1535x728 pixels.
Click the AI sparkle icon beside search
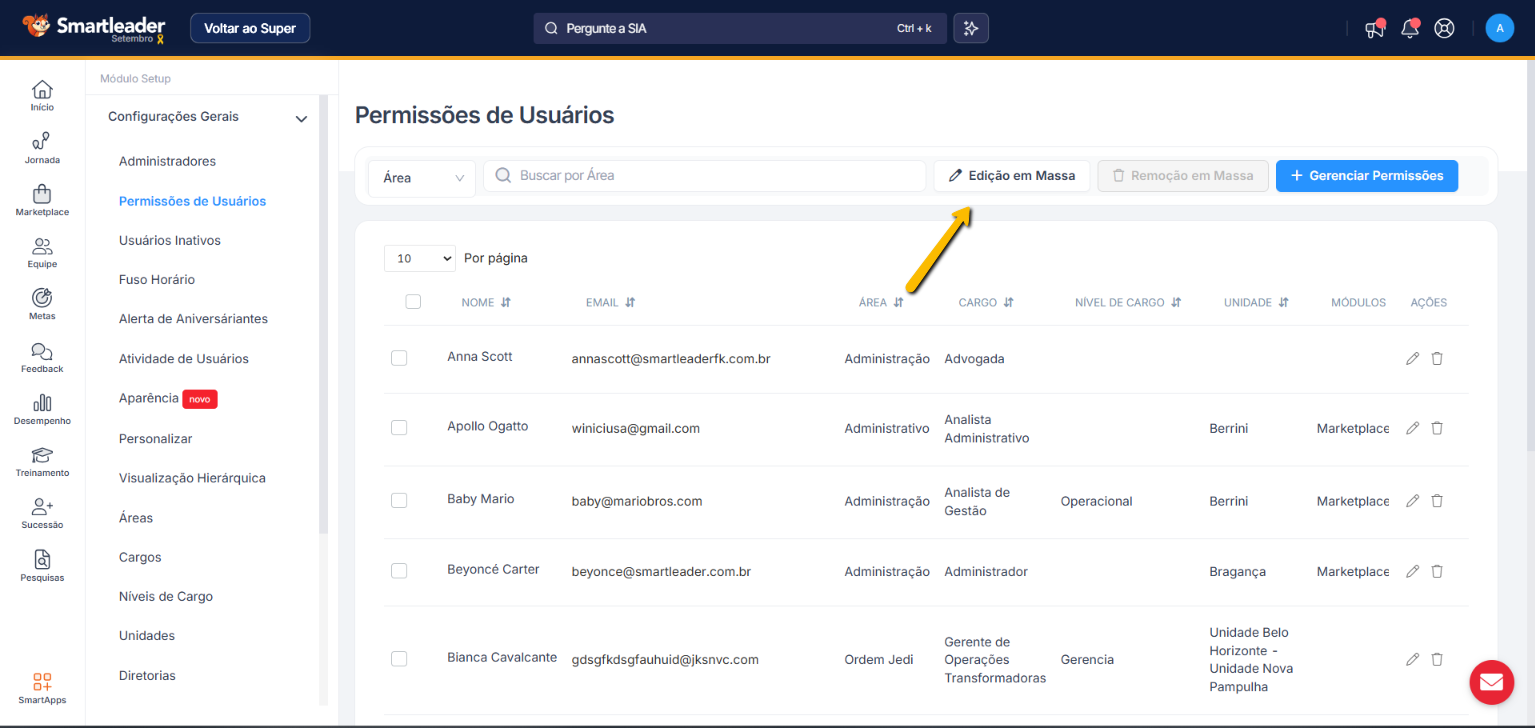970,28
